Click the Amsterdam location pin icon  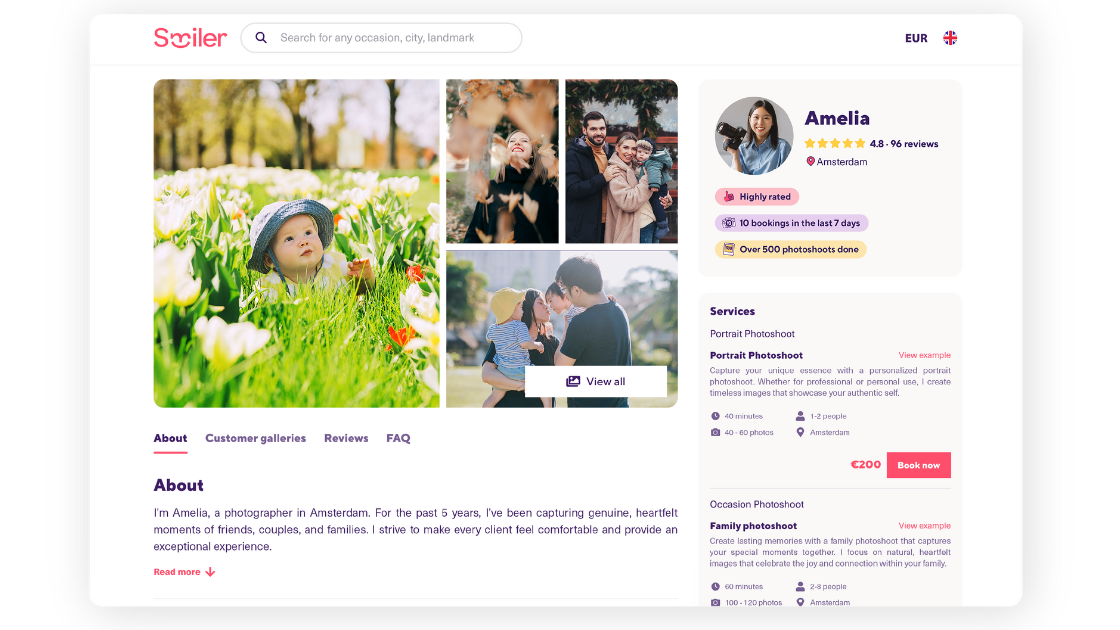pyautogui.click(x=810, y=161)
